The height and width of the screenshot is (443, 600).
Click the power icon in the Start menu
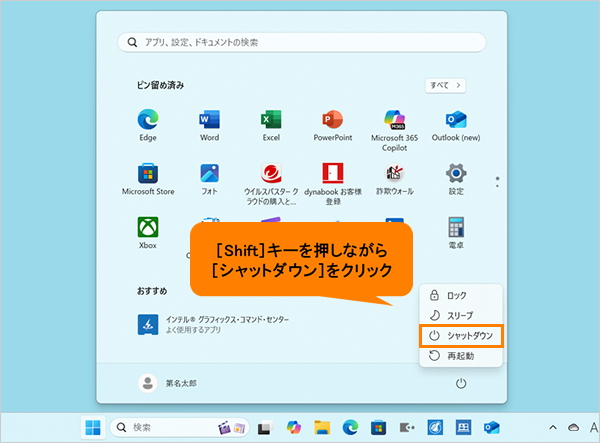tap(461, 382)
